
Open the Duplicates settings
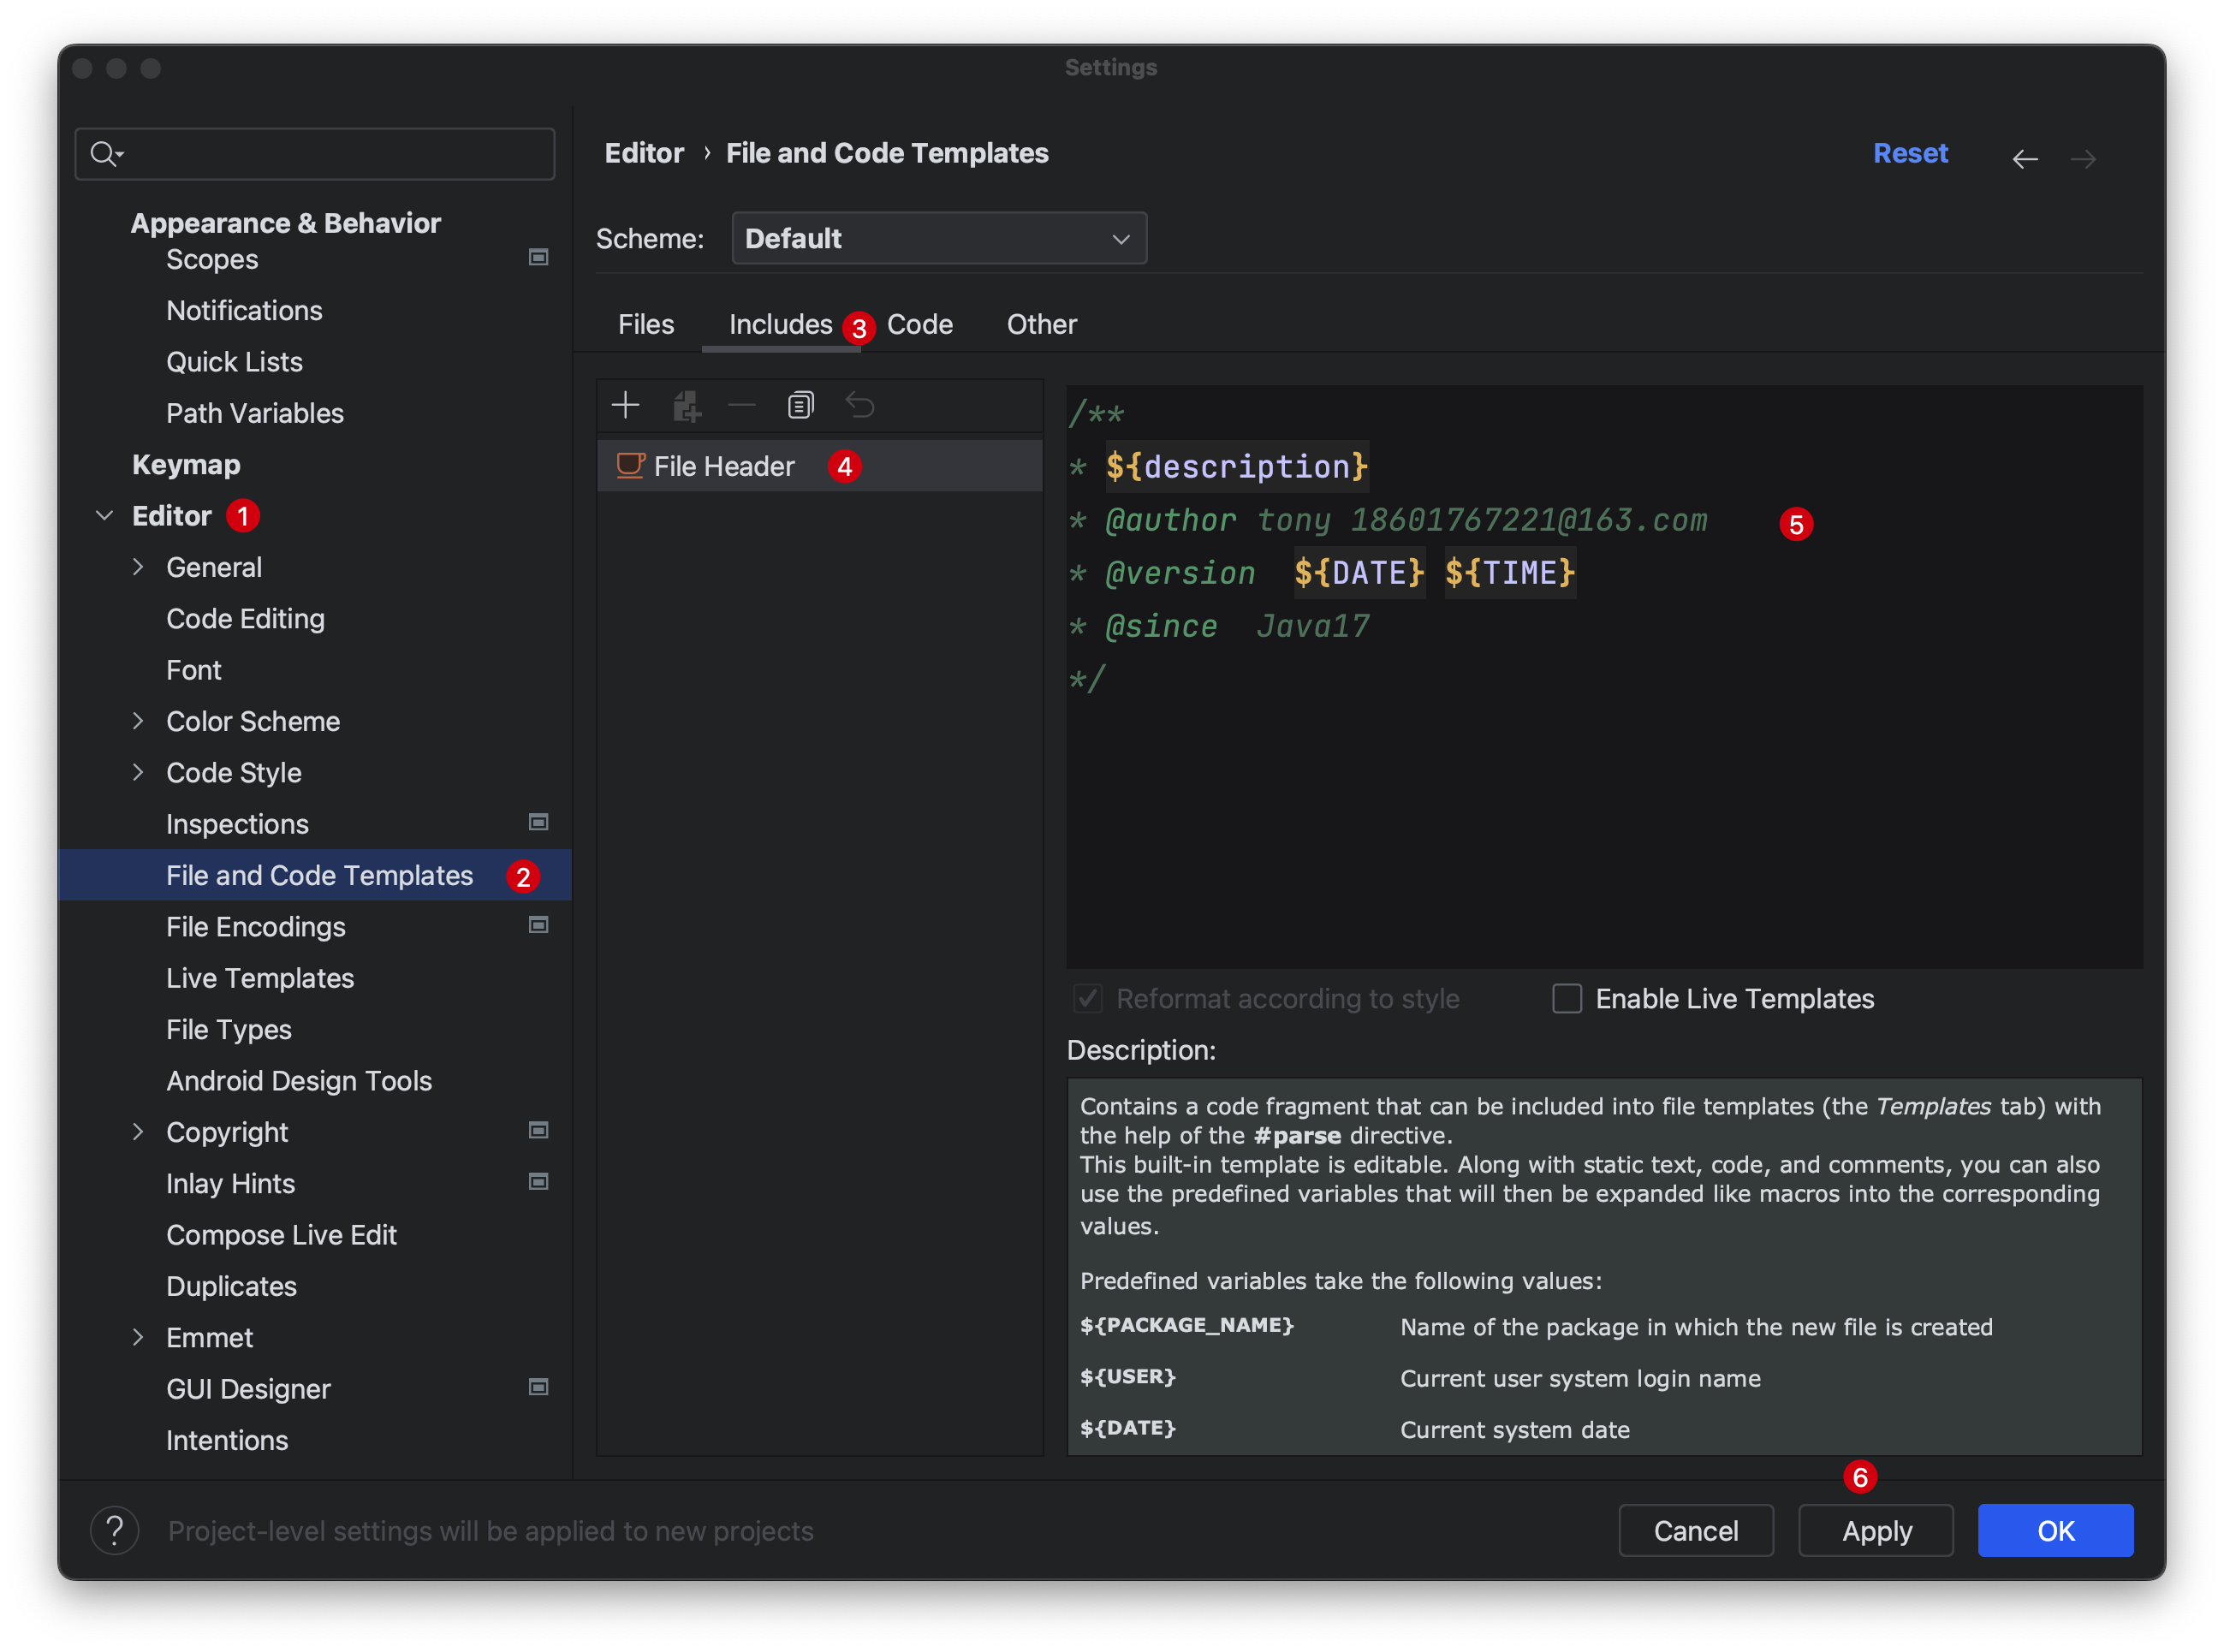click(231, 1286)
